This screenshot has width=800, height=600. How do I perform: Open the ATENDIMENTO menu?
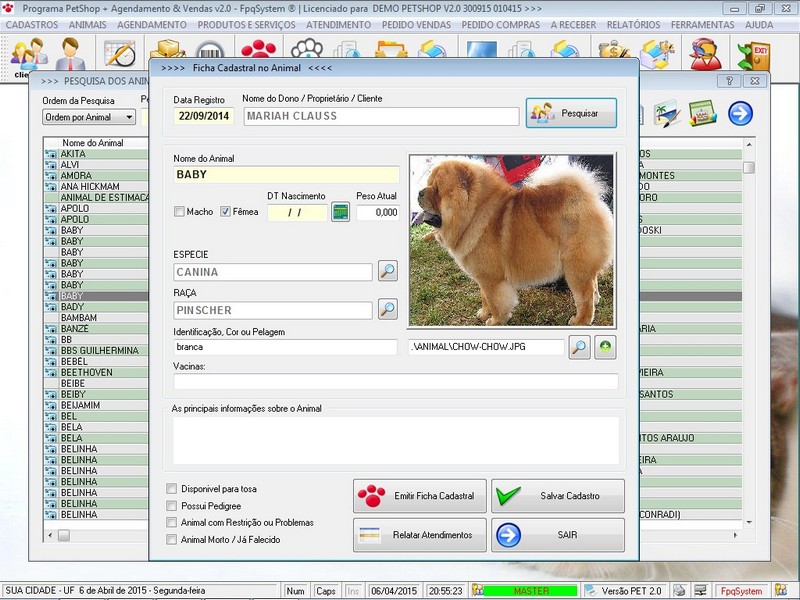338,24
